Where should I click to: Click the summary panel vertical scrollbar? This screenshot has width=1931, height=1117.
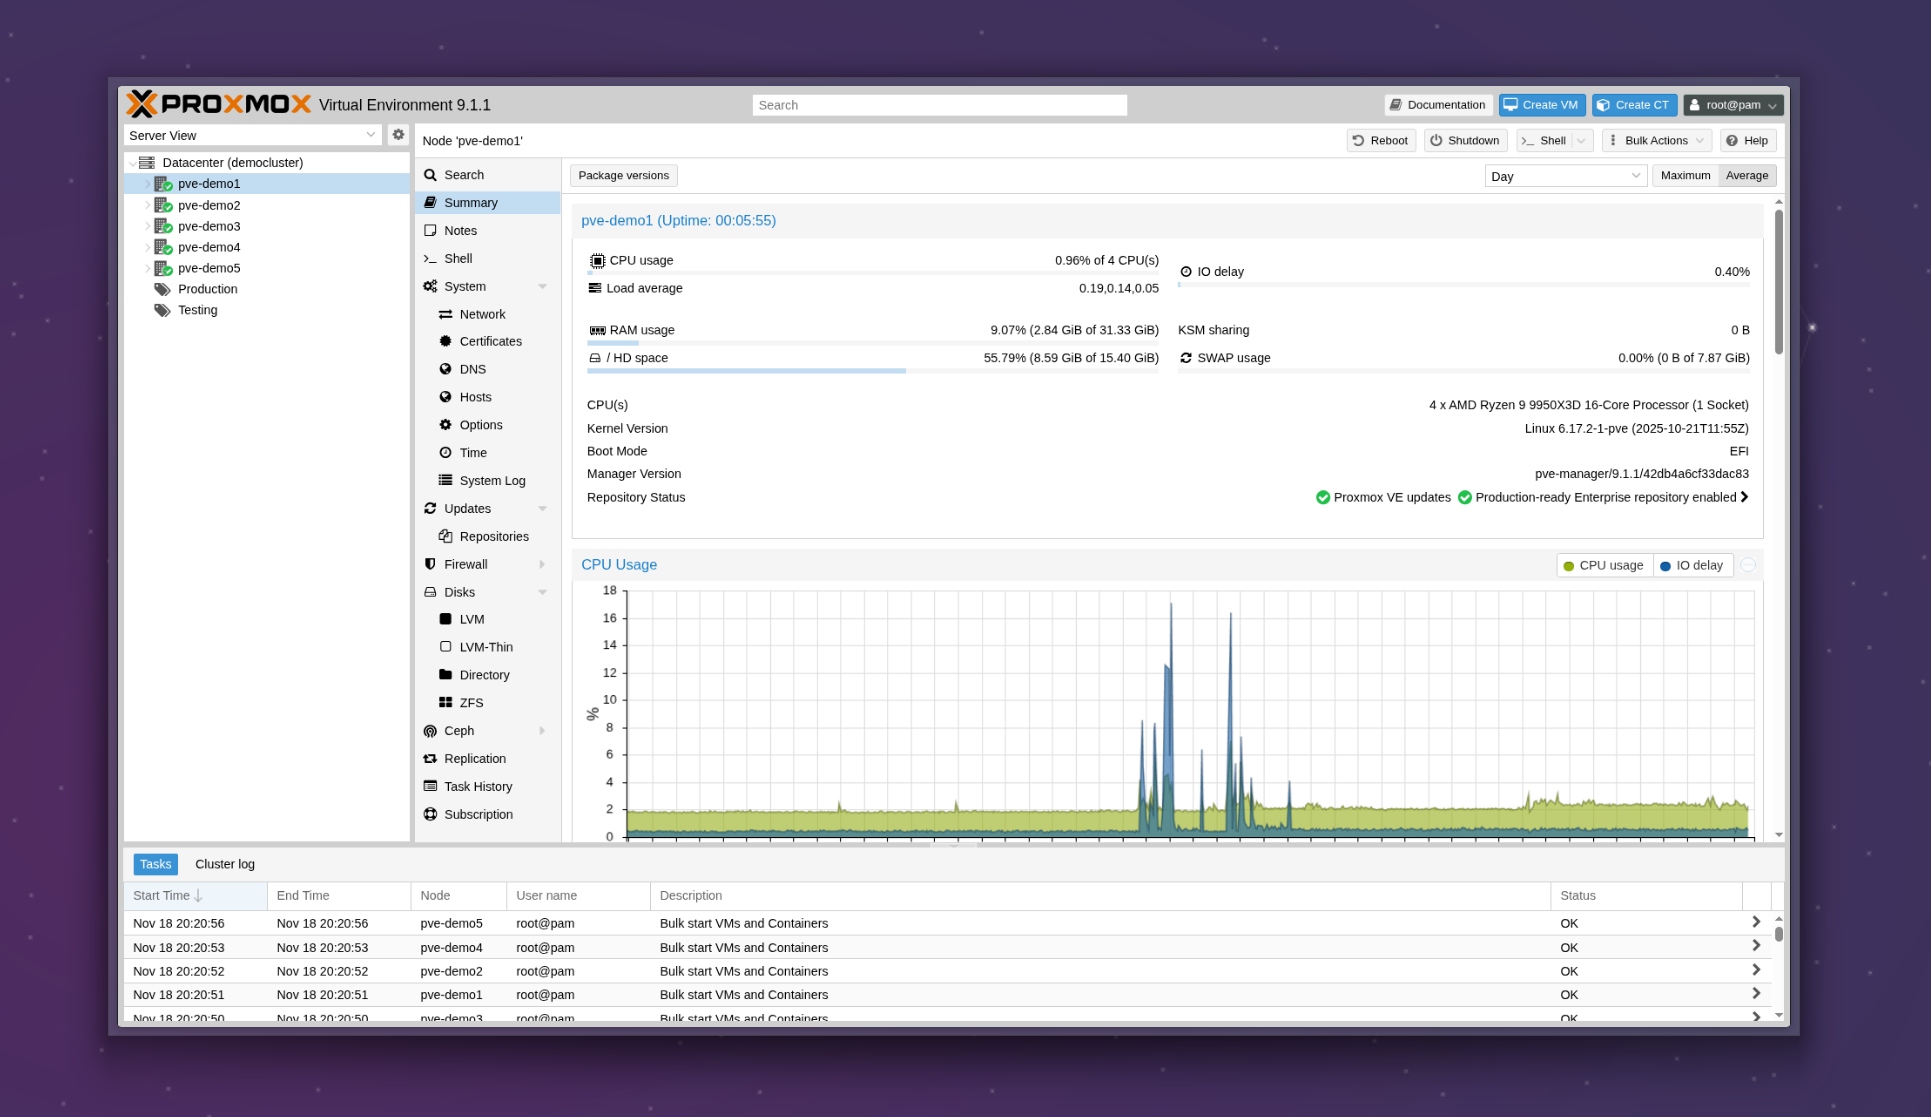pyautogui.click(x=1778, y=282)
